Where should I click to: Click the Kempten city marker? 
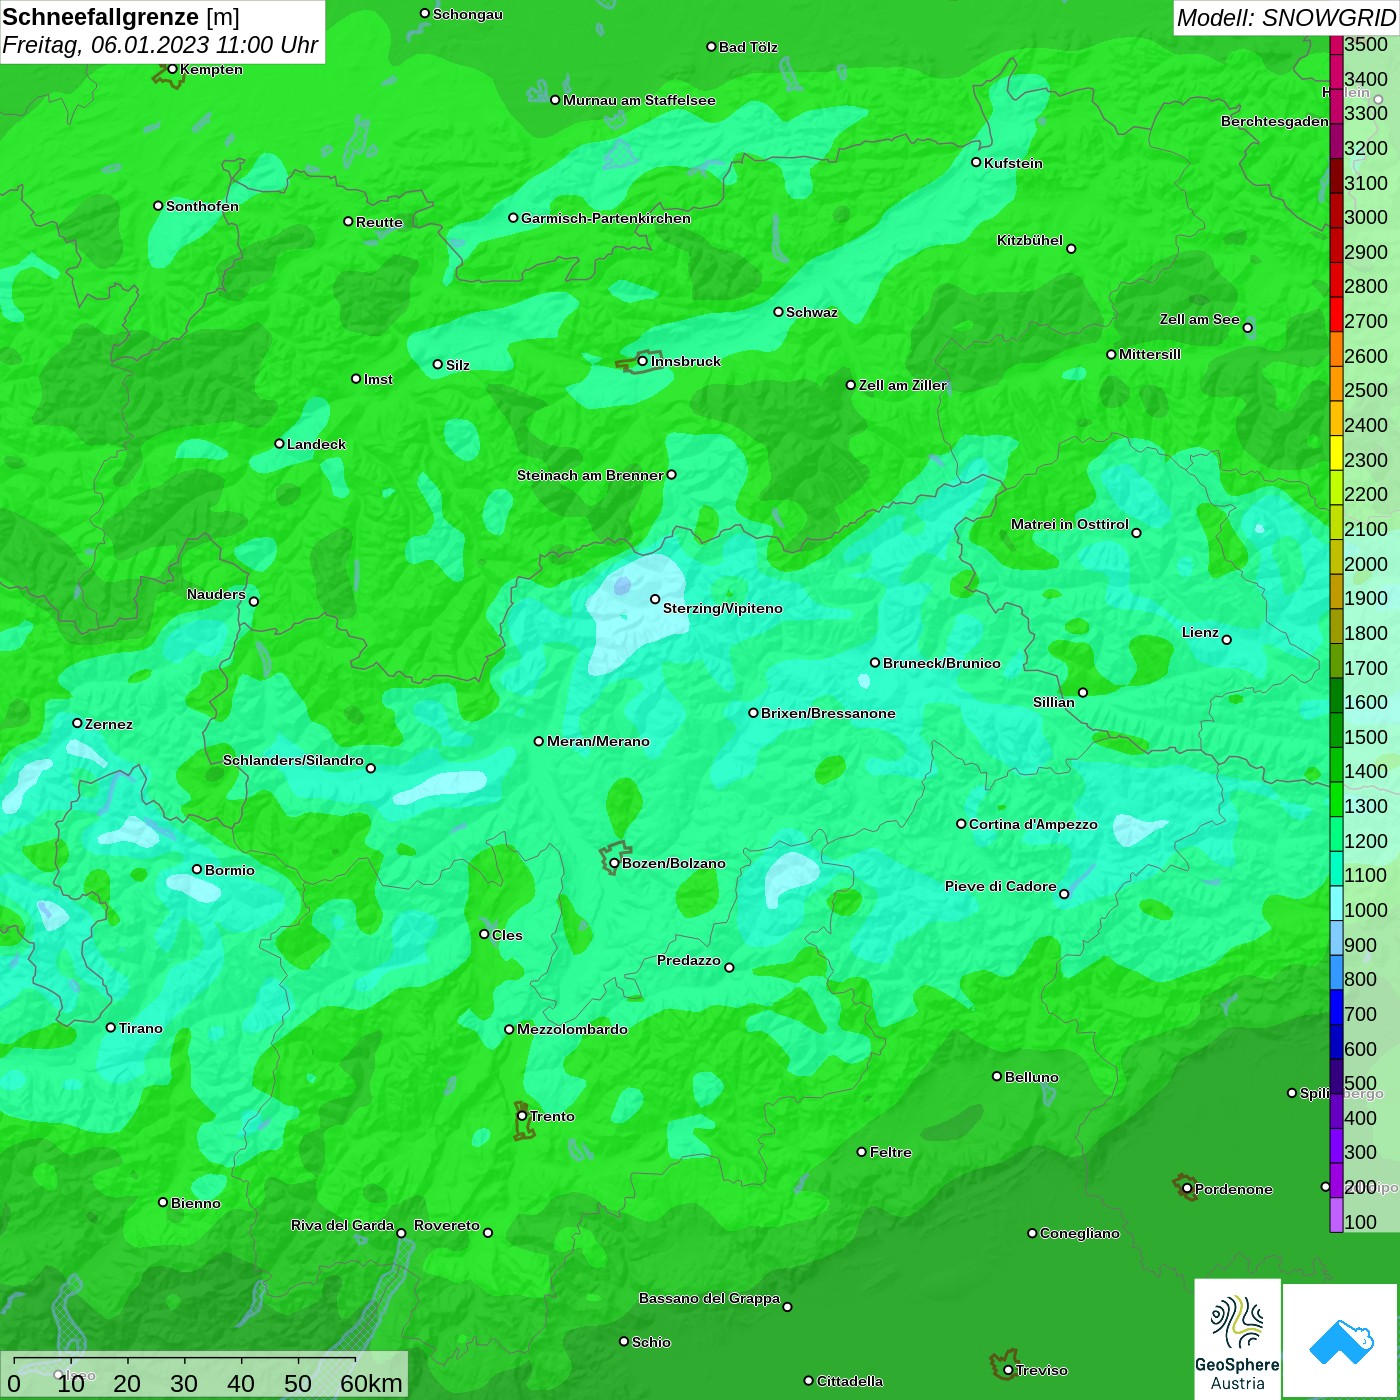[172, 69]
